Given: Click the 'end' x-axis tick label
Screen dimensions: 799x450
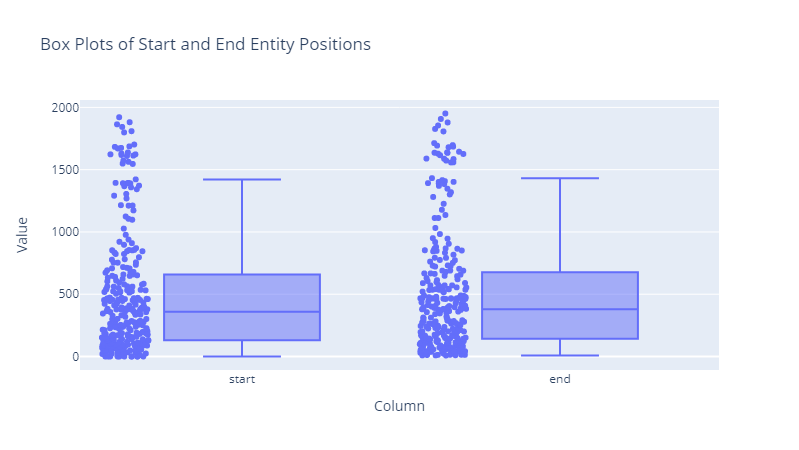Looking at the screenshot, I should [560, 380].
